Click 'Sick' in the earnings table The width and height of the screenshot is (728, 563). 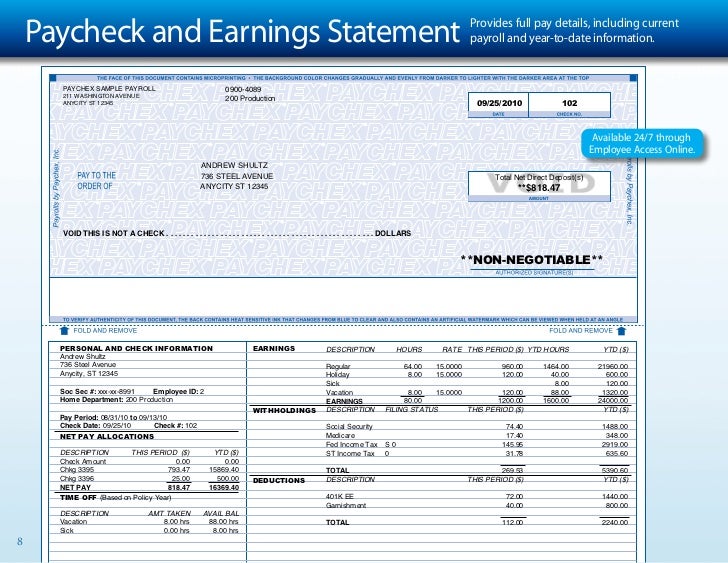point(332,383)
